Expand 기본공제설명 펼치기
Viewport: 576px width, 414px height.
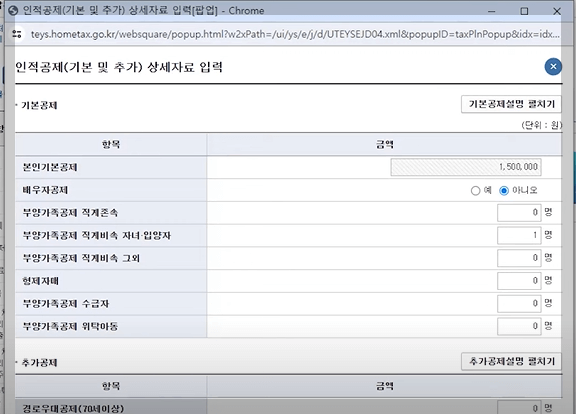(511, 104)
